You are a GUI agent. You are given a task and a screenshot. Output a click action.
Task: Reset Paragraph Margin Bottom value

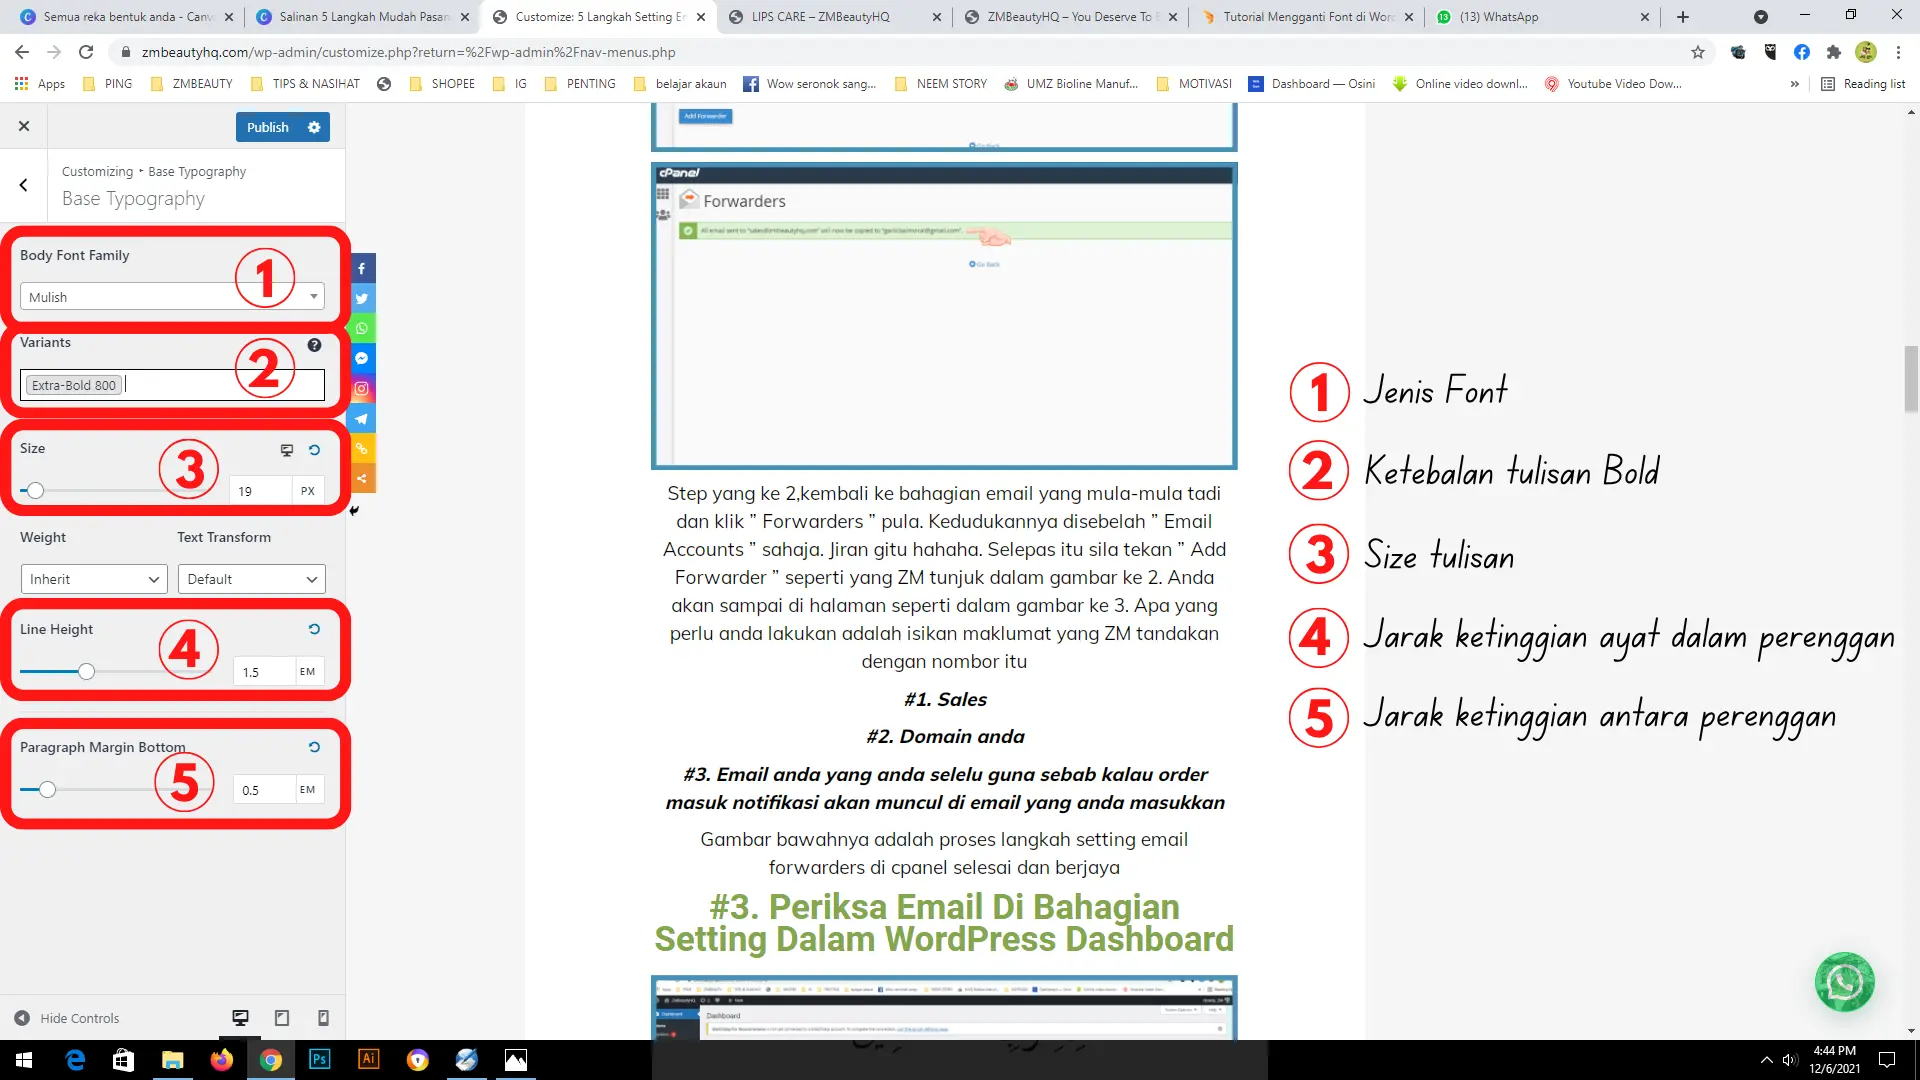pyautogui.click(x=314, y=747)
